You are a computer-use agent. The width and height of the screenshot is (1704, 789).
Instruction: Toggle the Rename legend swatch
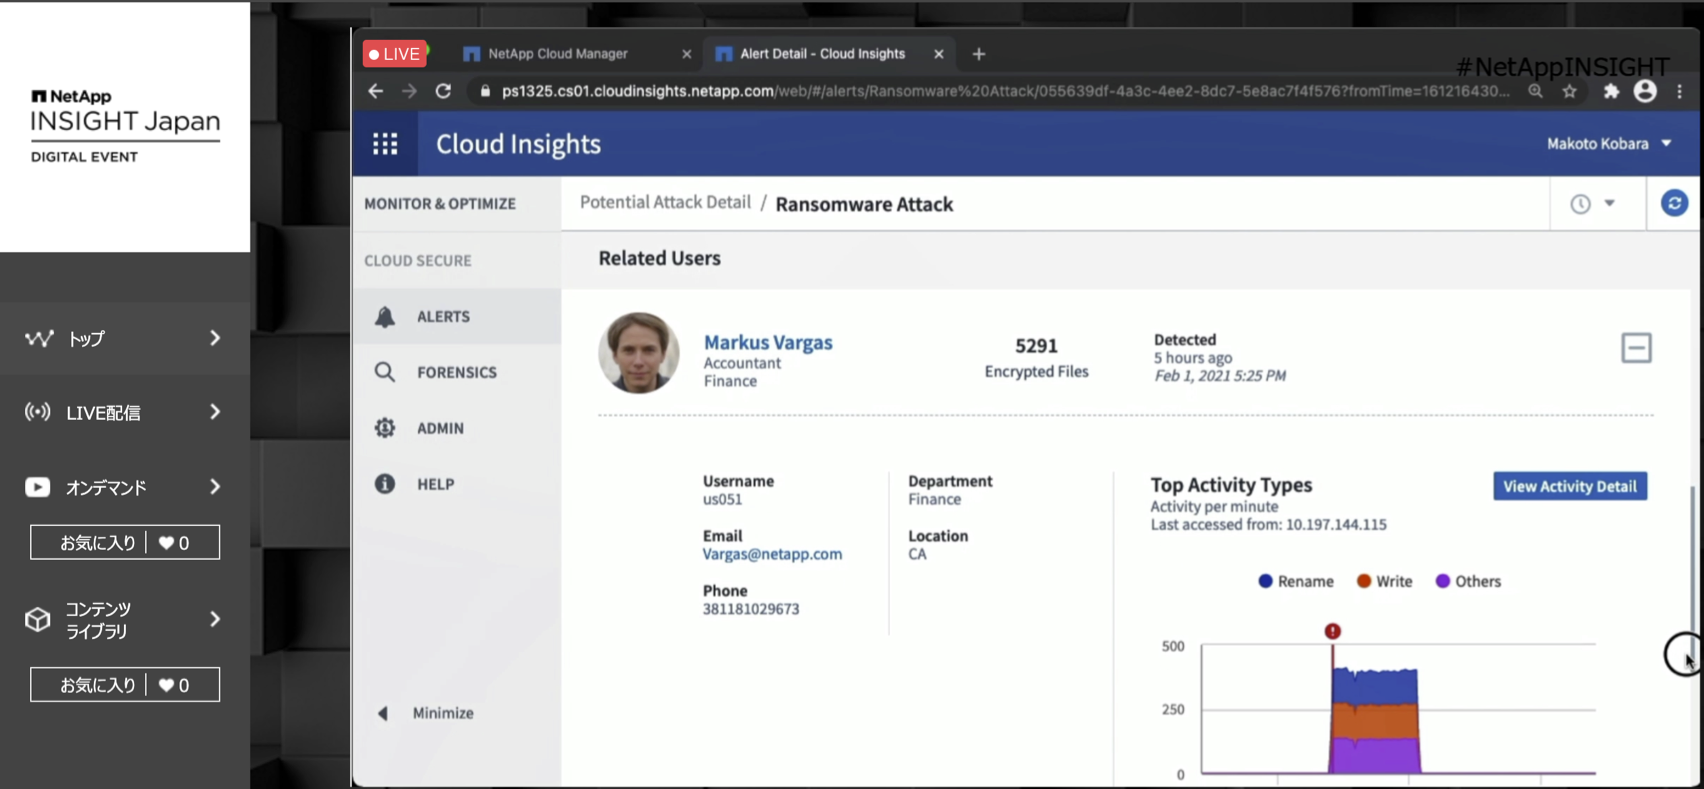[1265, 581]
